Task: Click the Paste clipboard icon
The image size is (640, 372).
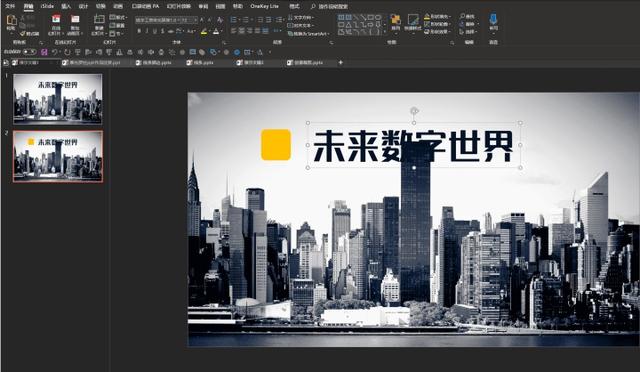Action: [x=11, y=20]
